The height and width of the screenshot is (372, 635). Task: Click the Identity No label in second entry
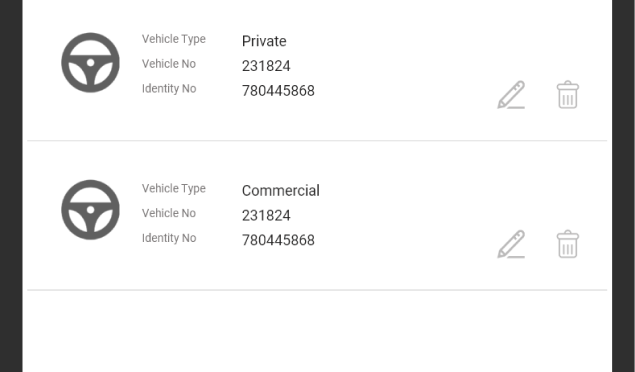169,238
